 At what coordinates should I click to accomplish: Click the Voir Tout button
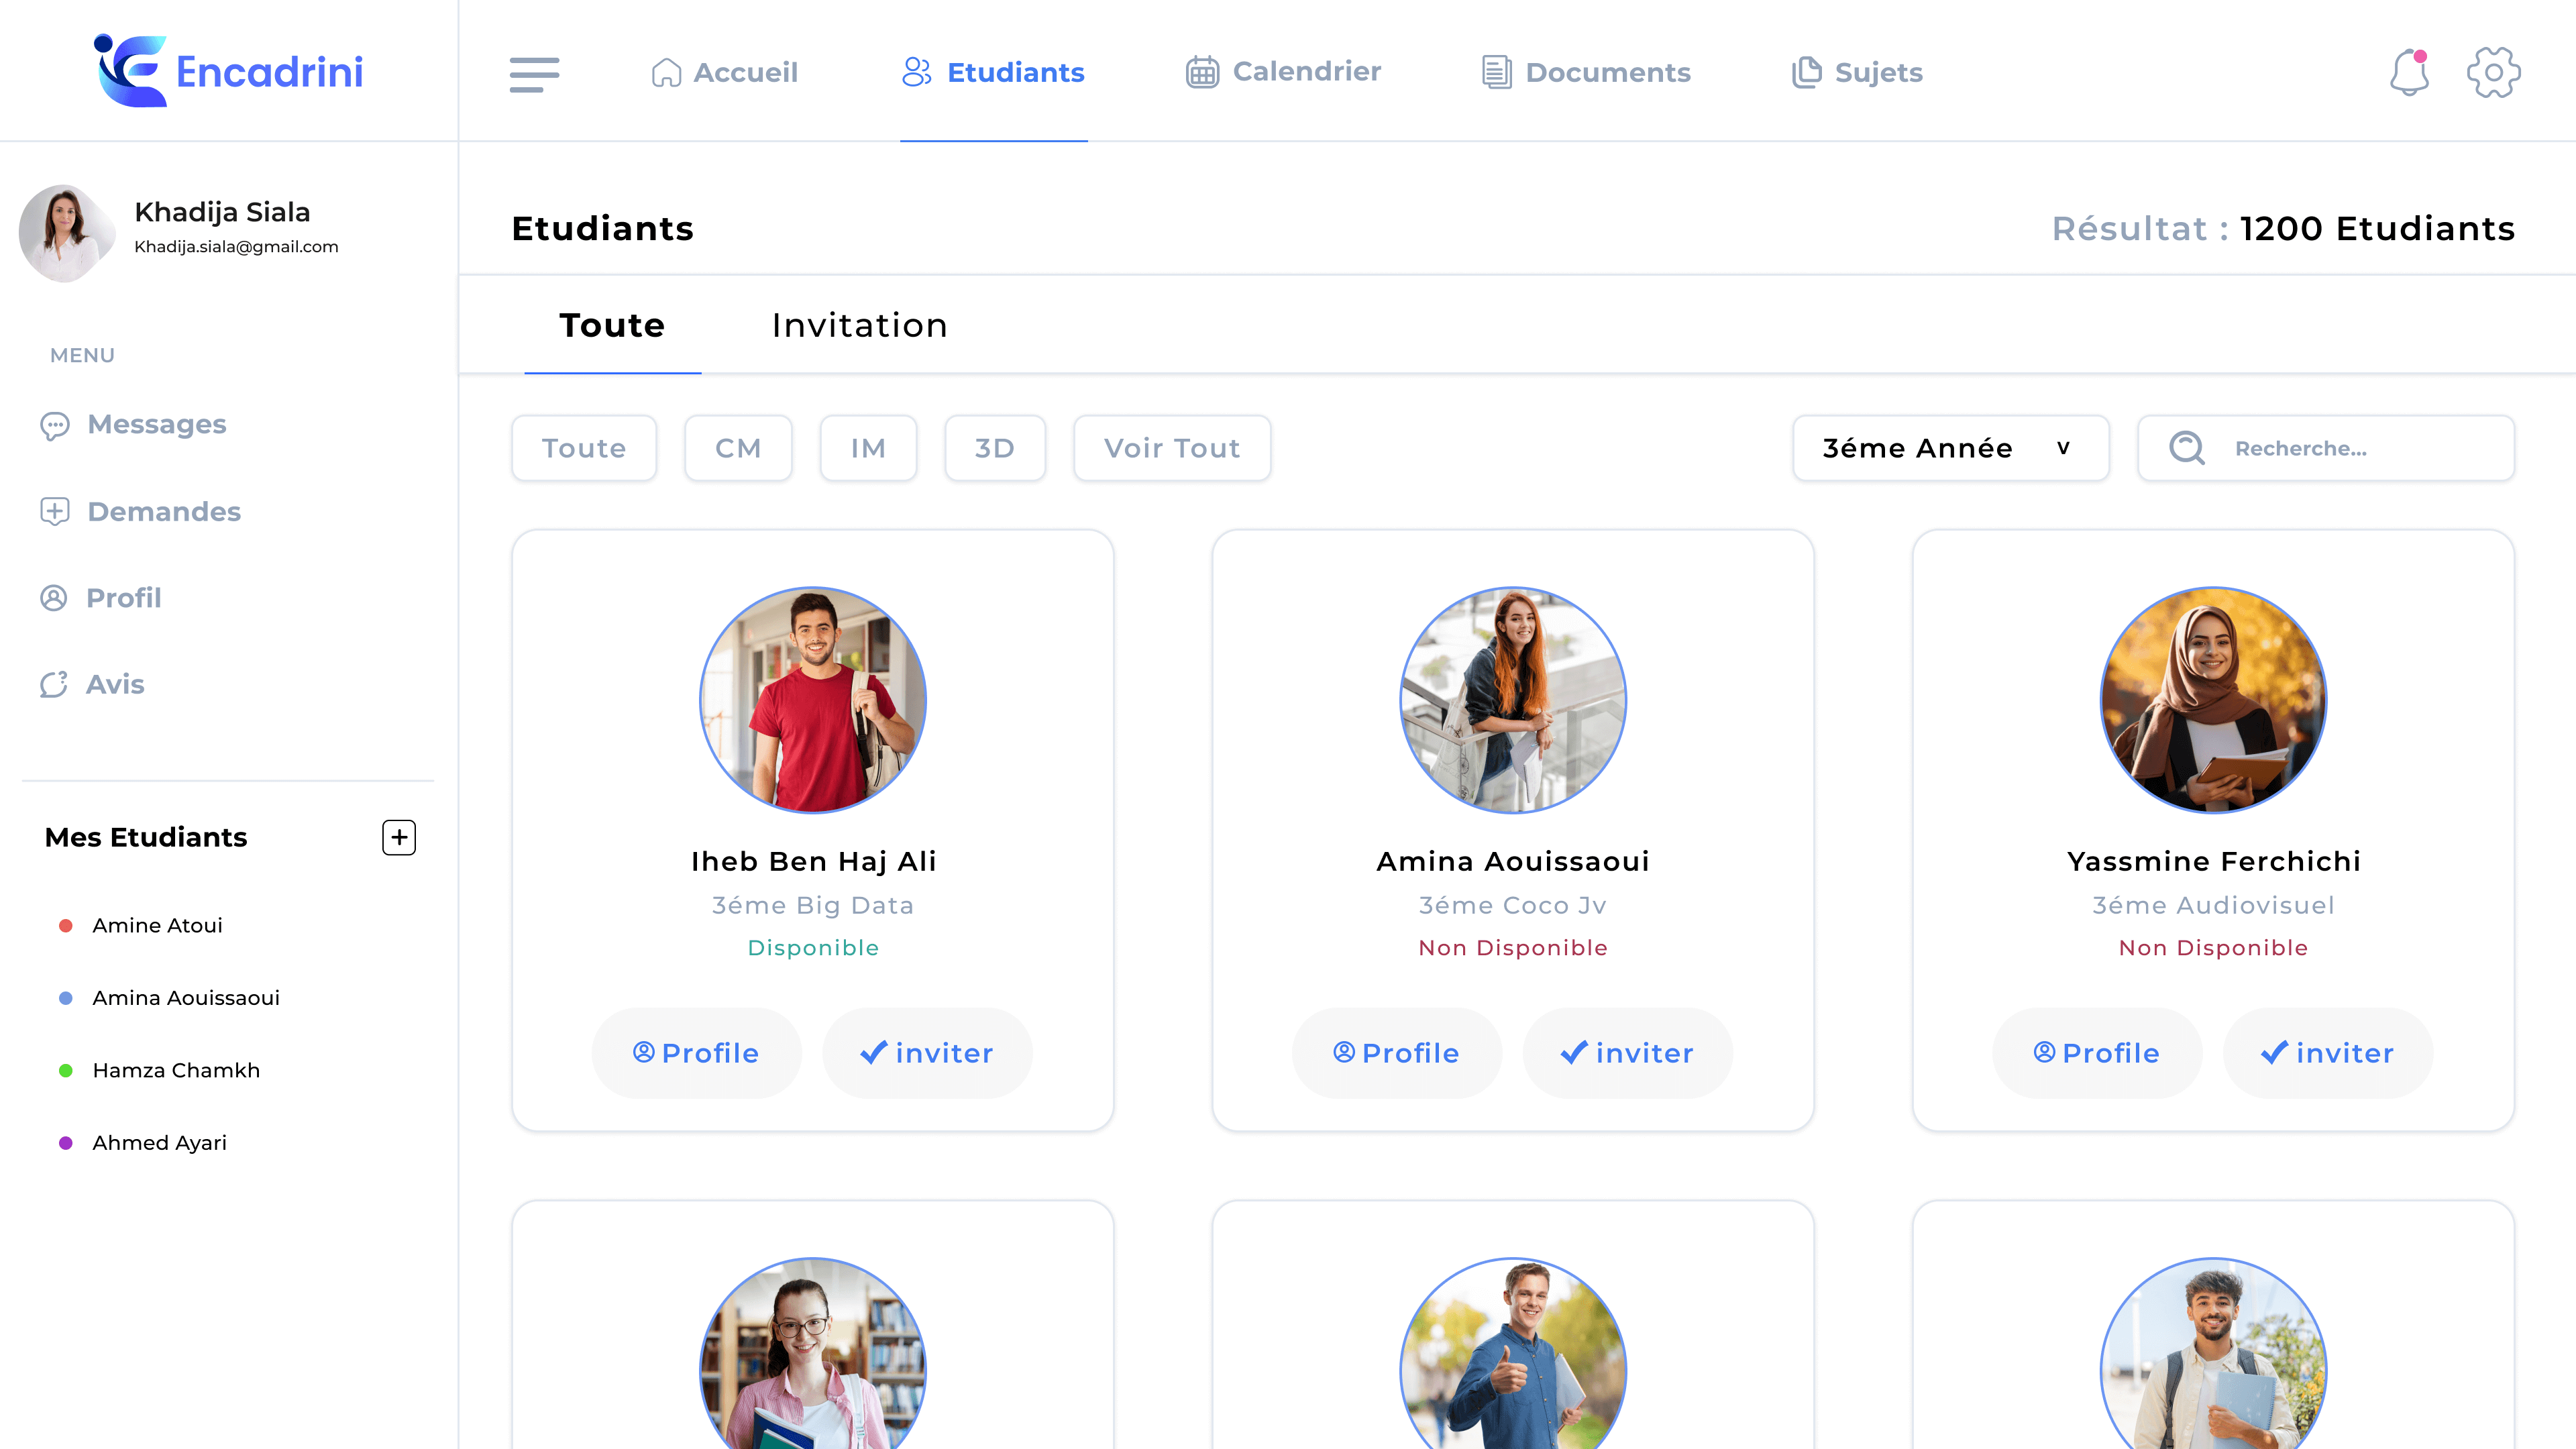coord(1172,448)
